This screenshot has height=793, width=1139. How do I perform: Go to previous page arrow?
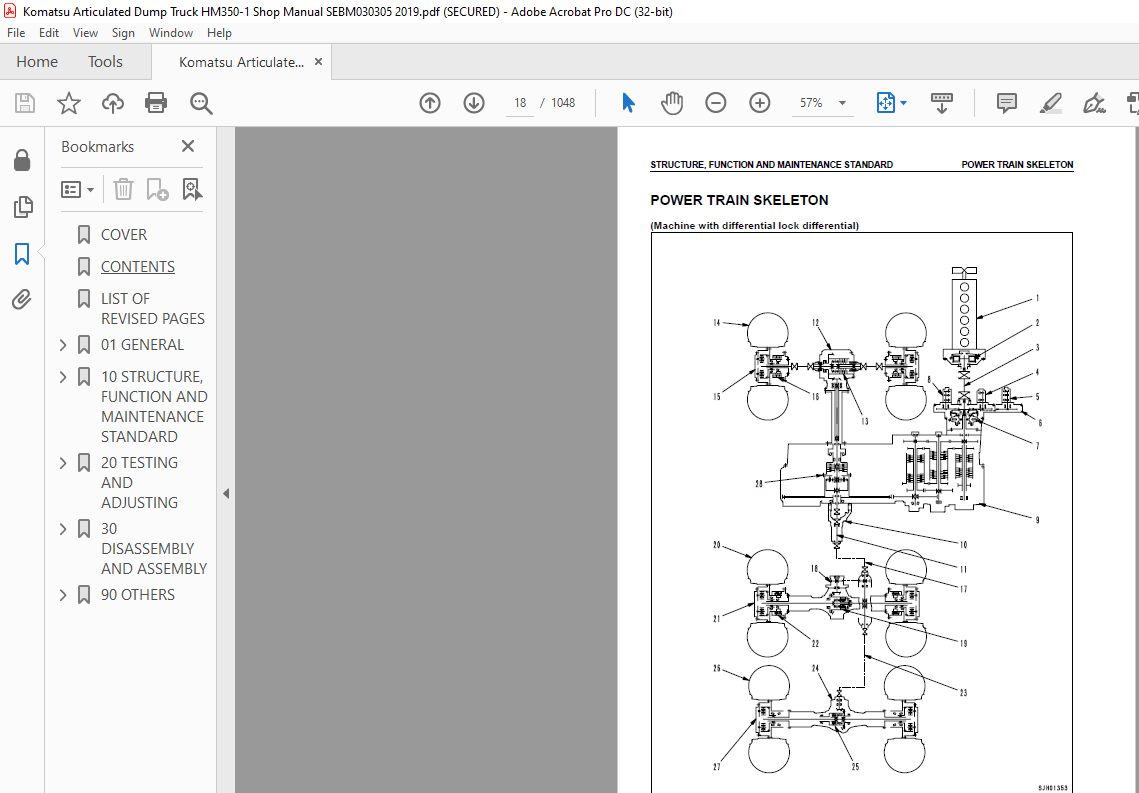click(430, 103)
